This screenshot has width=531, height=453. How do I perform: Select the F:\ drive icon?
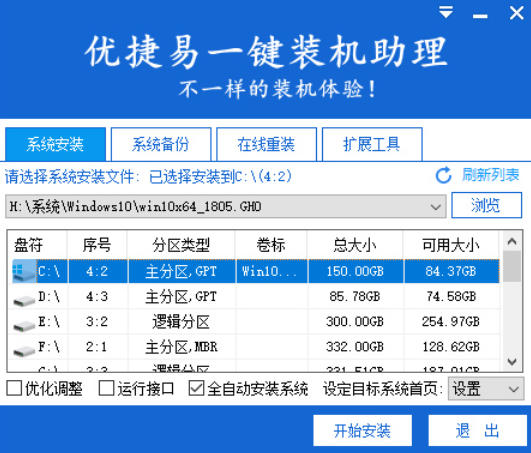[x=24, y=350]
